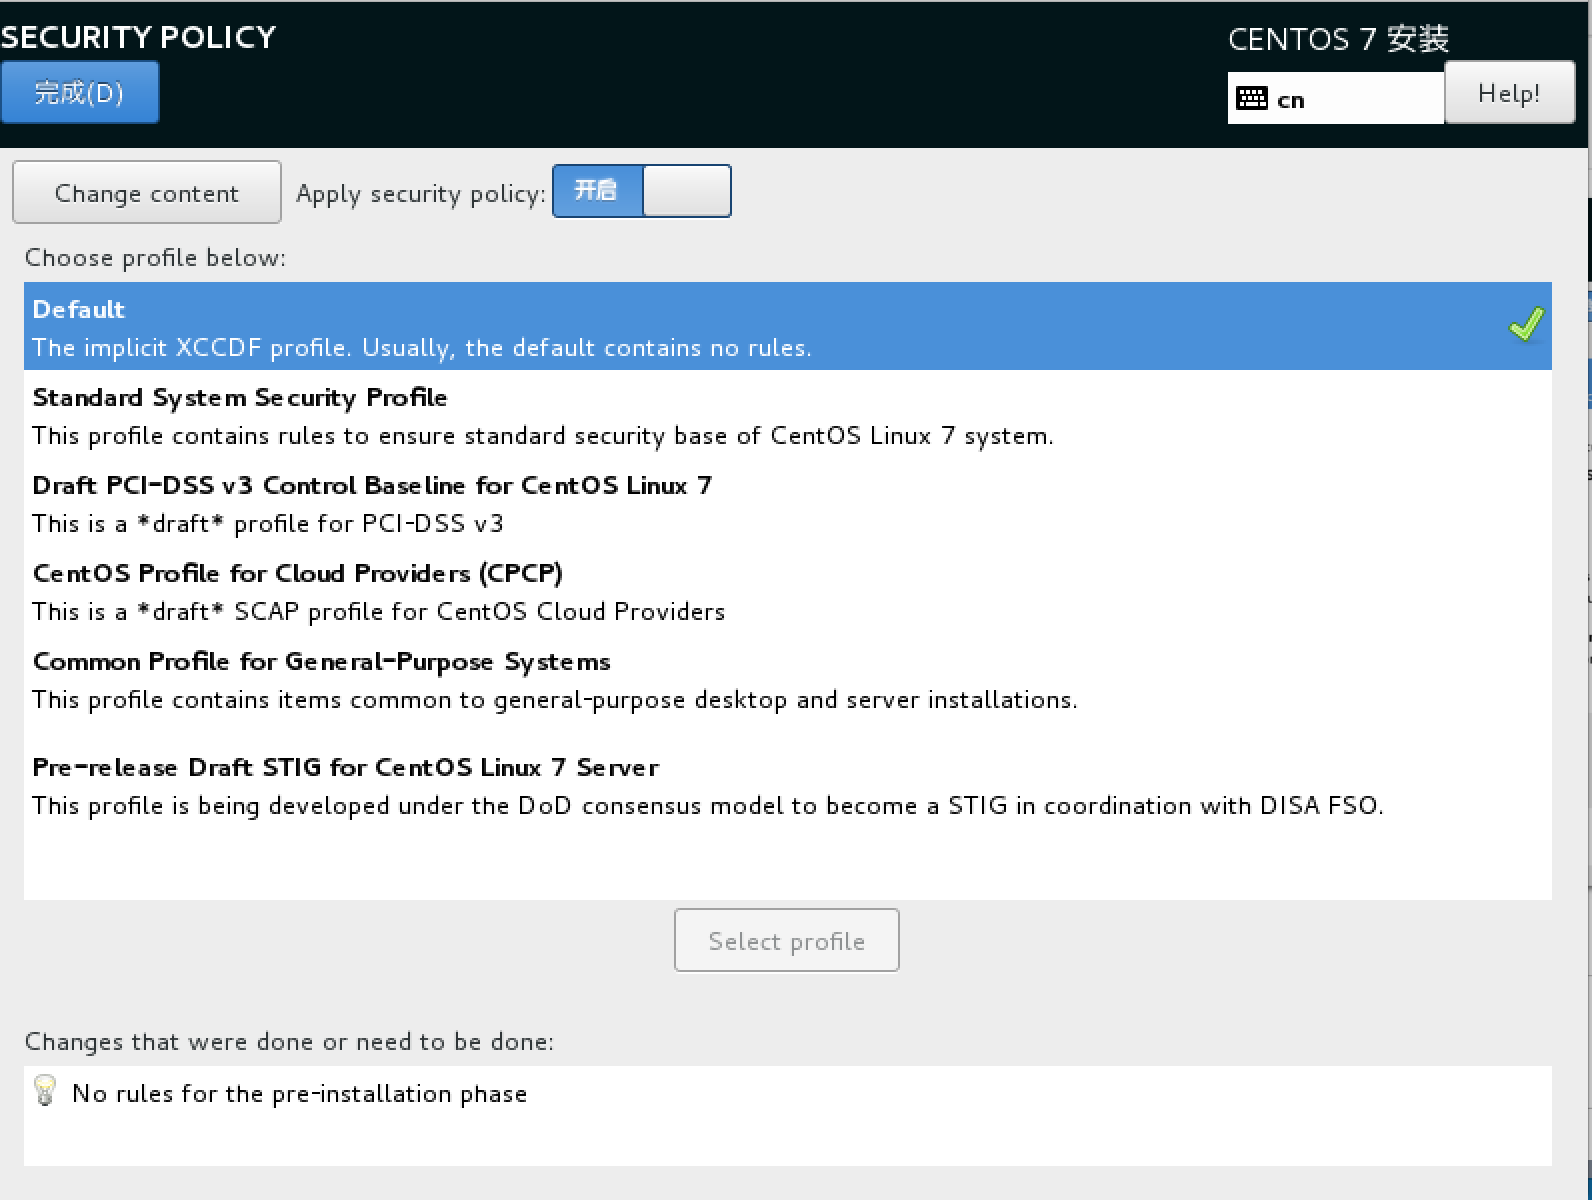Click the 'This is a *draft* profile for PCI-DSS v3' description
The image size is (1592, 1200).
click(268, 524)
